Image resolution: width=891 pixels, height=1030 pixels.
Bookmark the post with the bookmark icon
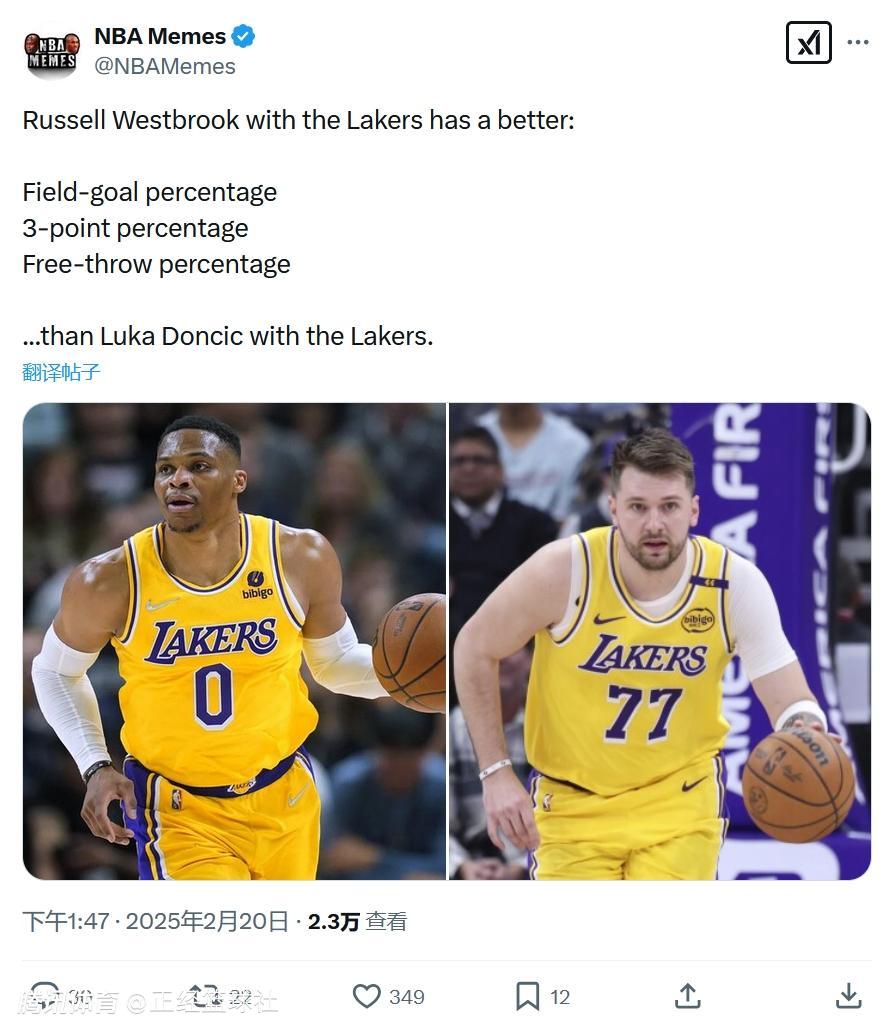(527, 996)
